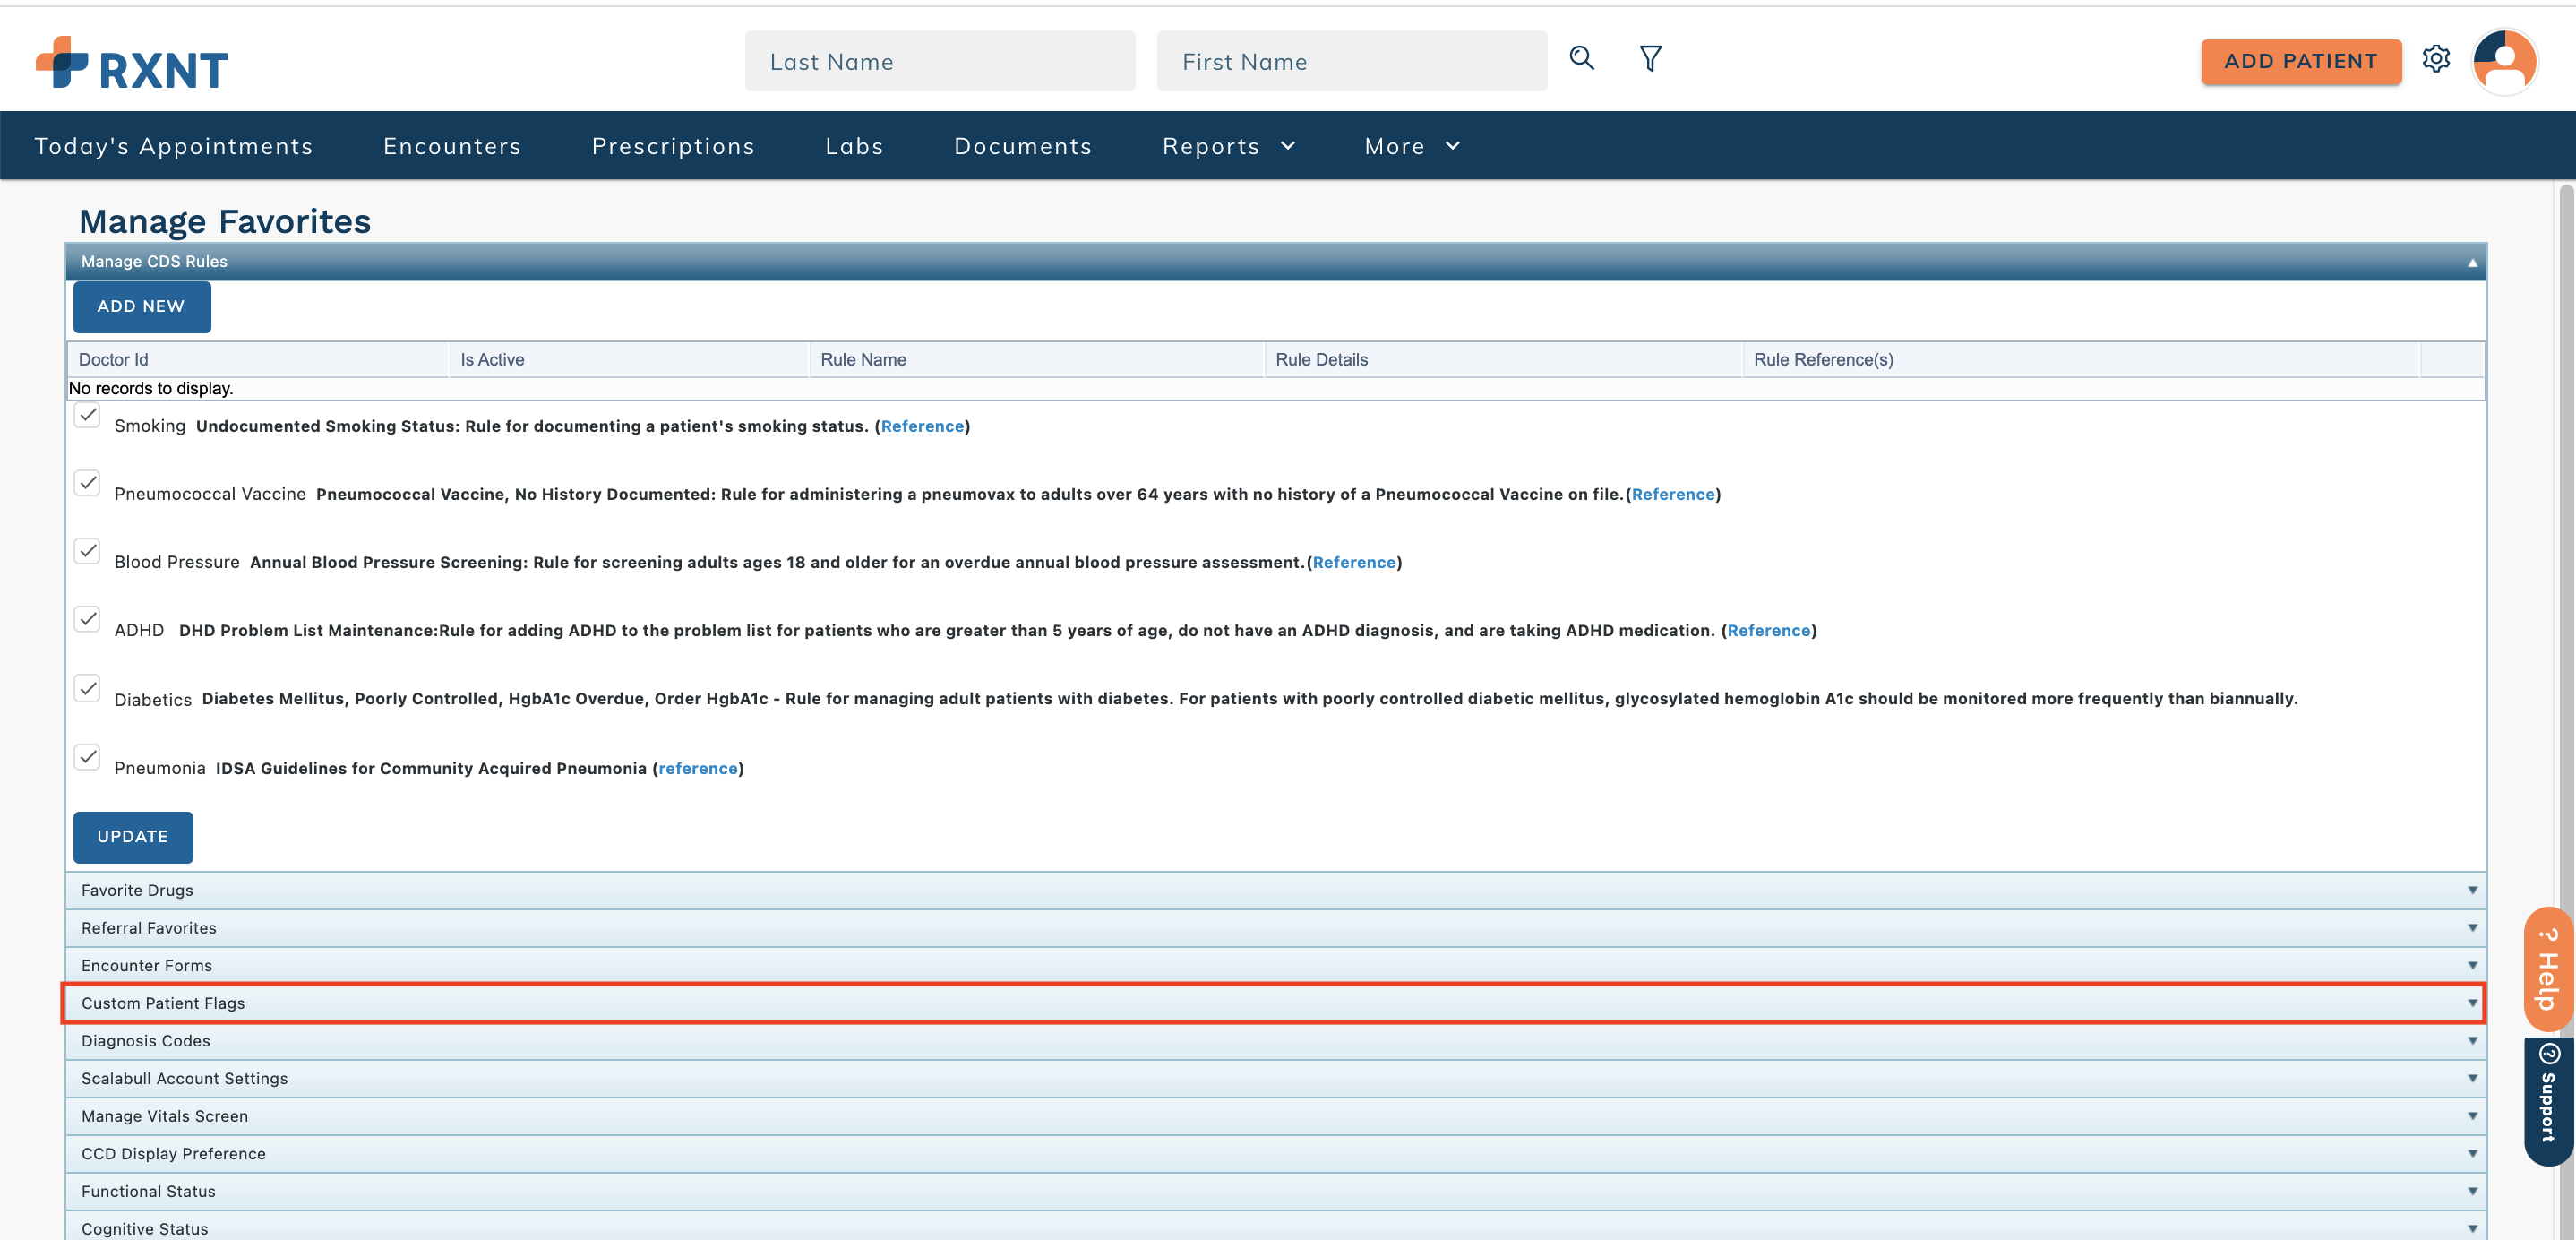This screenshot has width=2576, height=1240.
Task: Toggle the ADHD rule checkbox
Action: point(88,620)
